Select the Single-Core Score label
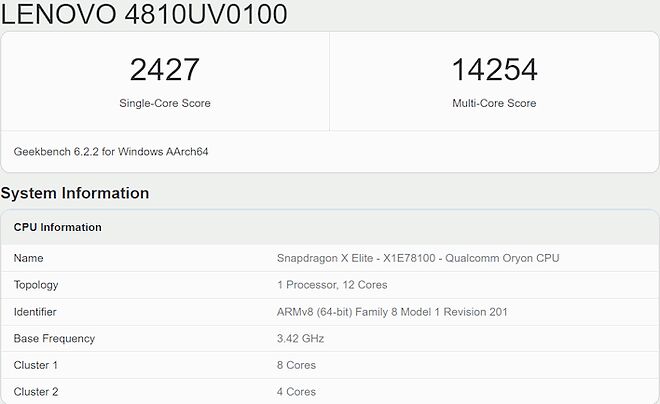The image size is (660, 404). coord(165,103)
